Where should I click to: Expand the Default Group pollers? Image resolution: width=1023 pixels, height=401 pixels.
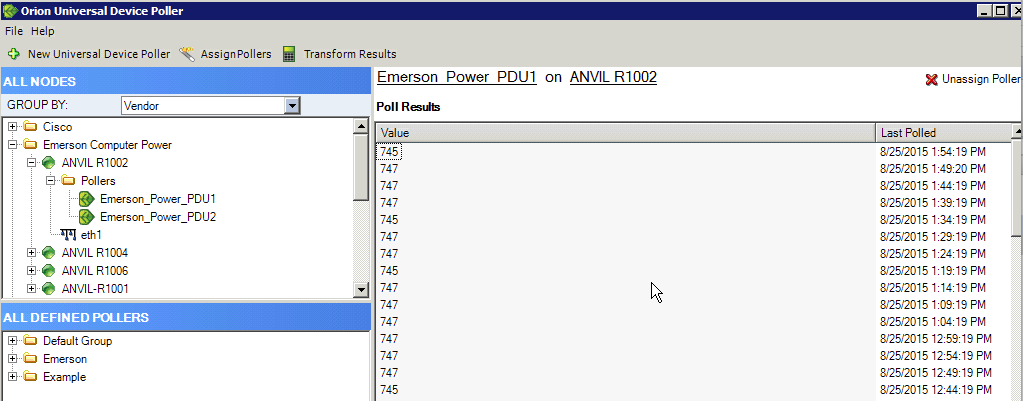12,341
